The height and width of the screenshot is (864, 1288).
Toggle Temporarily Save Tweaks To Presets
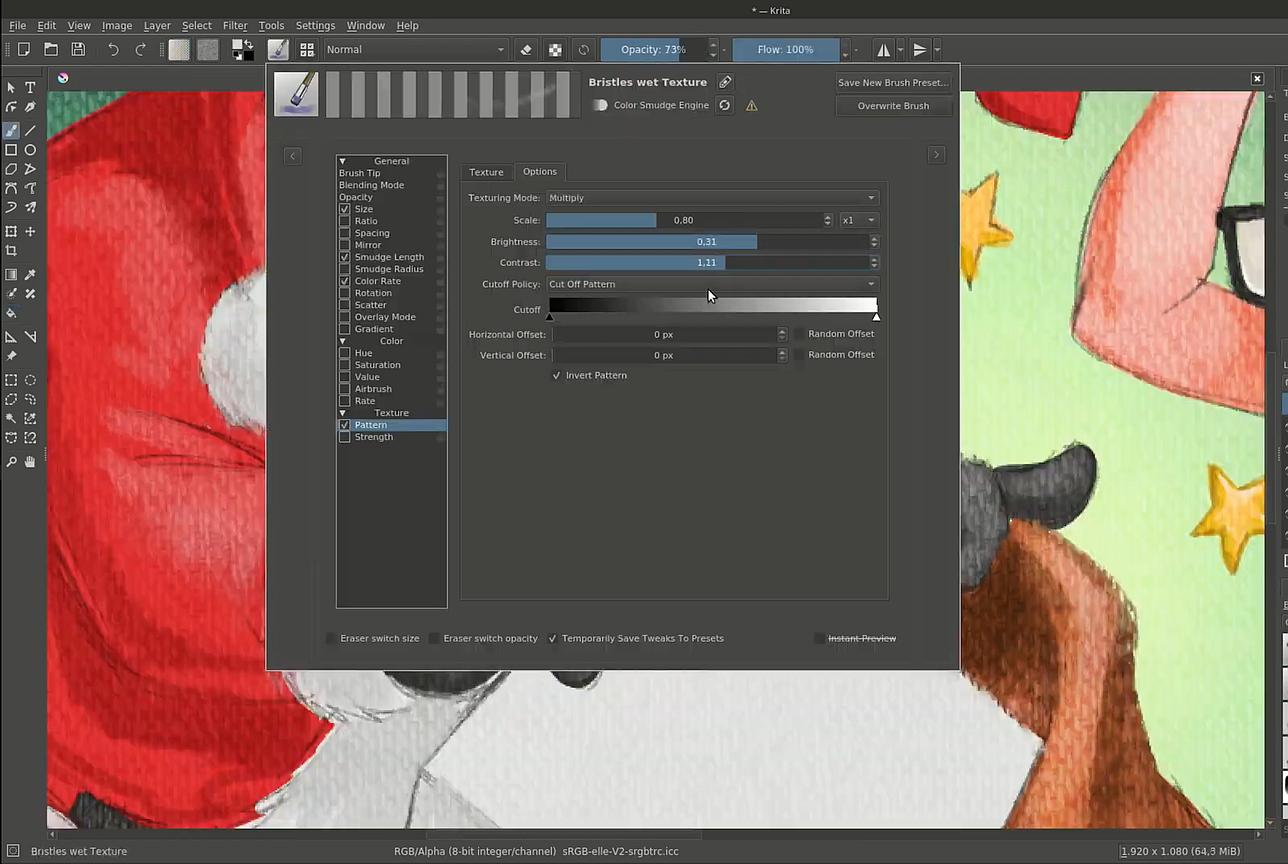click(x=552, y=638)
